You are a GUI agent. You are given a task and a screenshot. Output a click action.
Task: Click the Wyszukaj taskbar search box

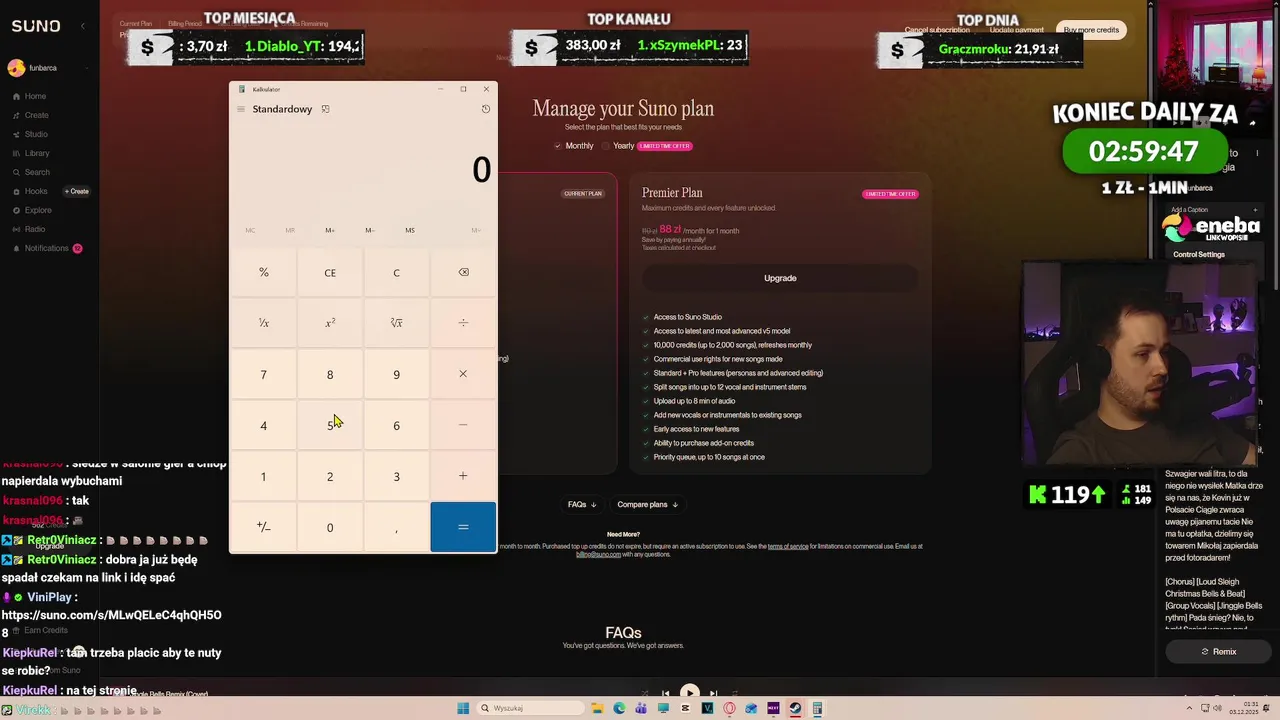point(530,708)
